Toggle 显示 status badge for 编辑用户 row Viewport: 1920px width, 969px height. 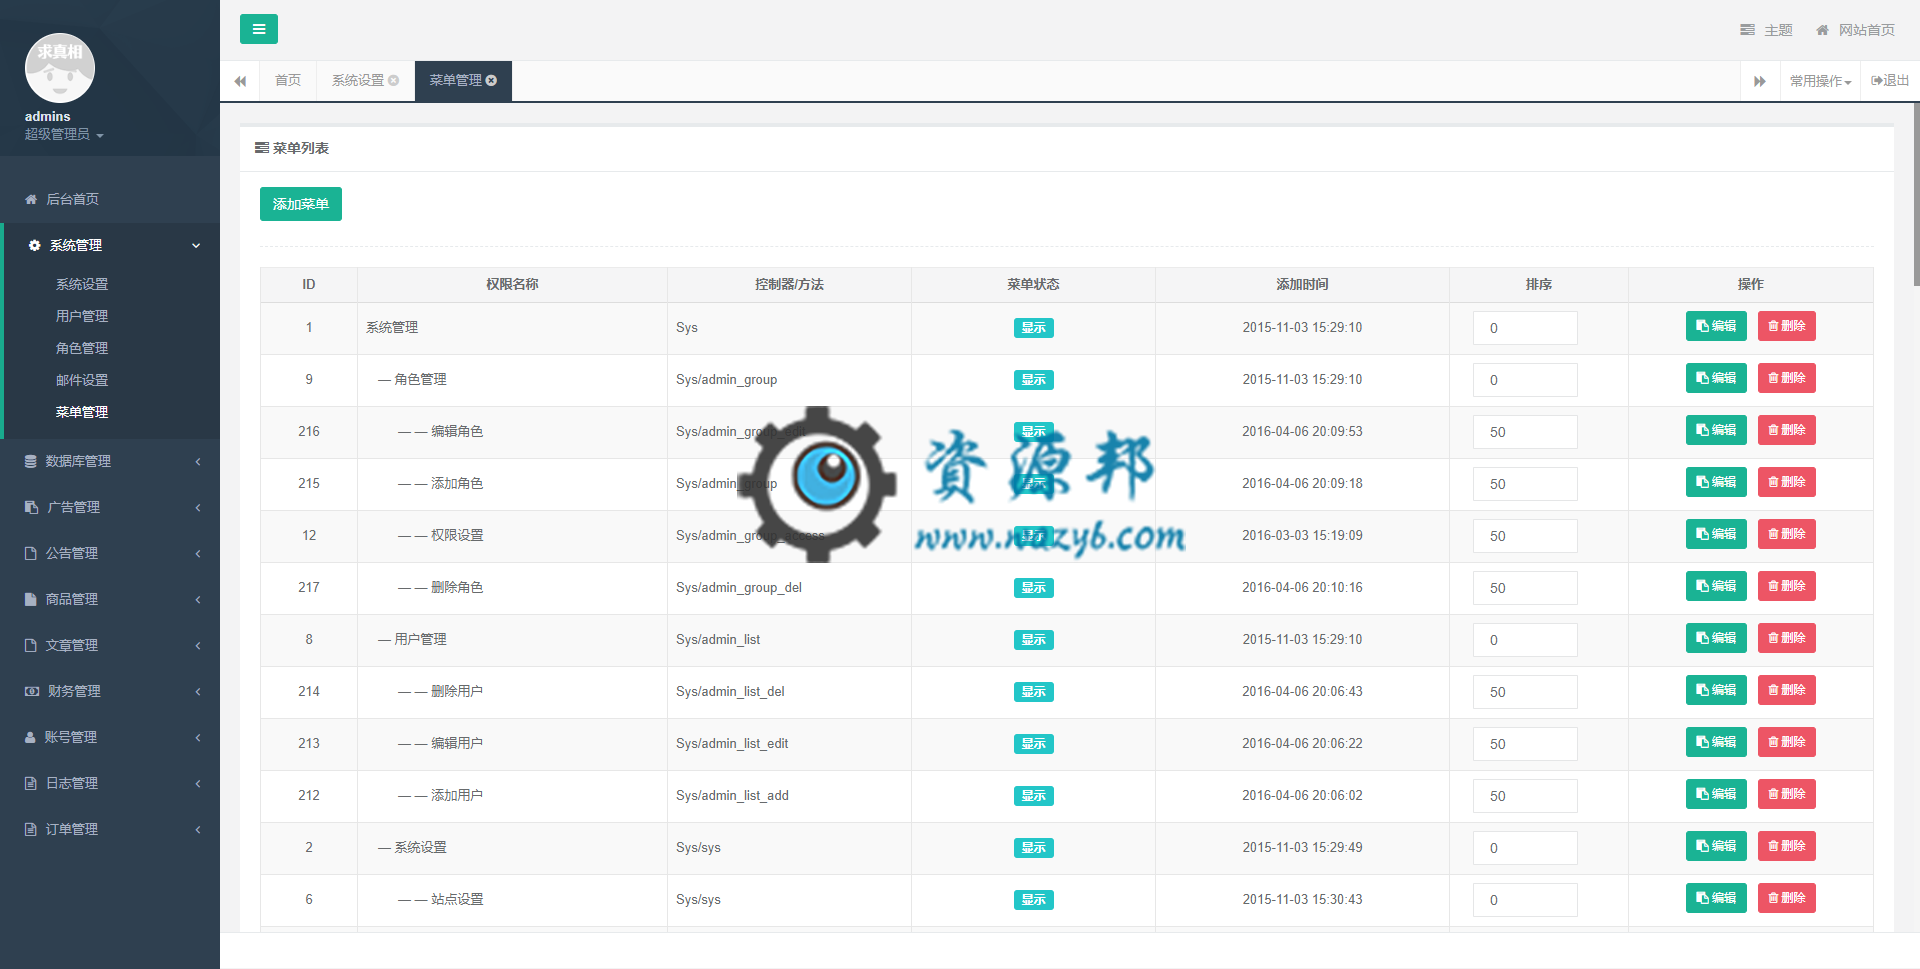pos(1033,744)
